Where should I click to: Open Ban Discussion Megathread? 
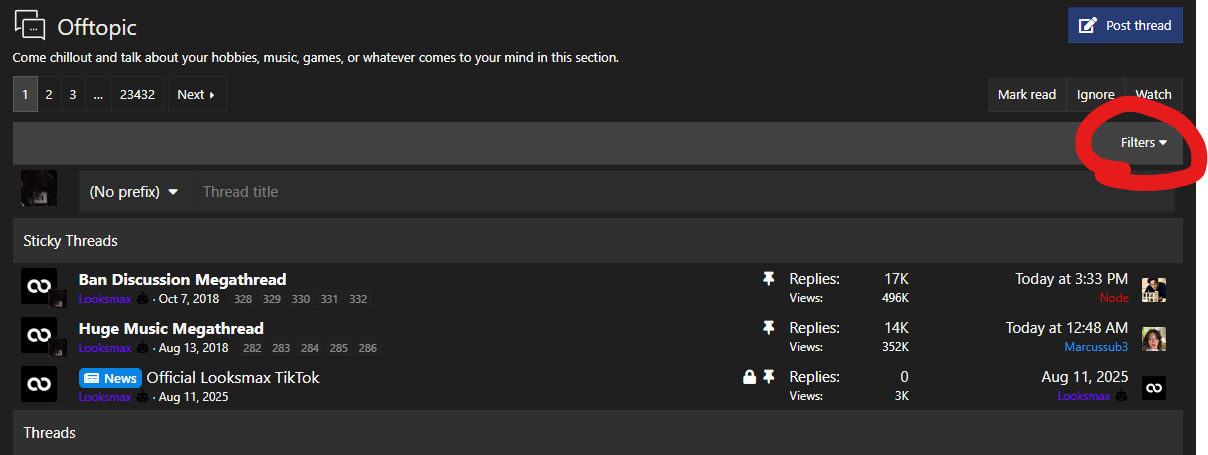click(x=182, y=280)
